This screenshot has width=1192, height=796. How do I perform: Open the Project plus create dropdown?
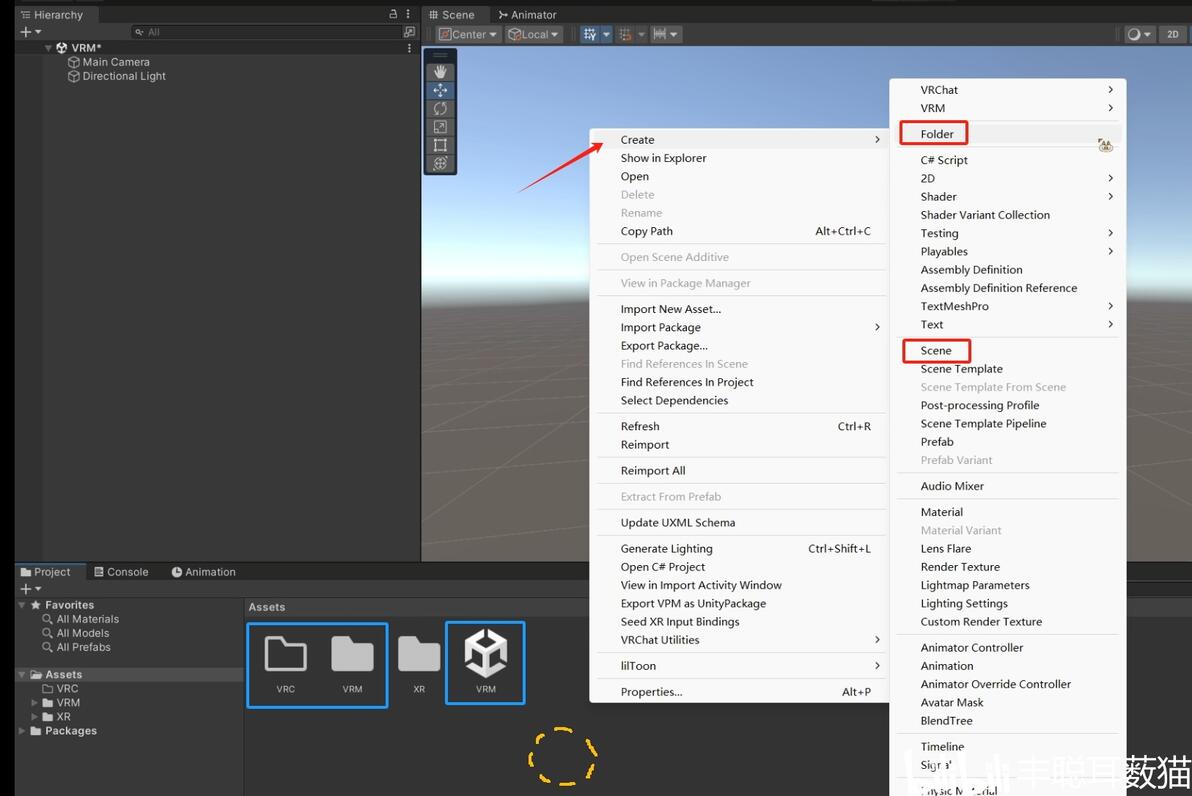(x=30, y=588)
